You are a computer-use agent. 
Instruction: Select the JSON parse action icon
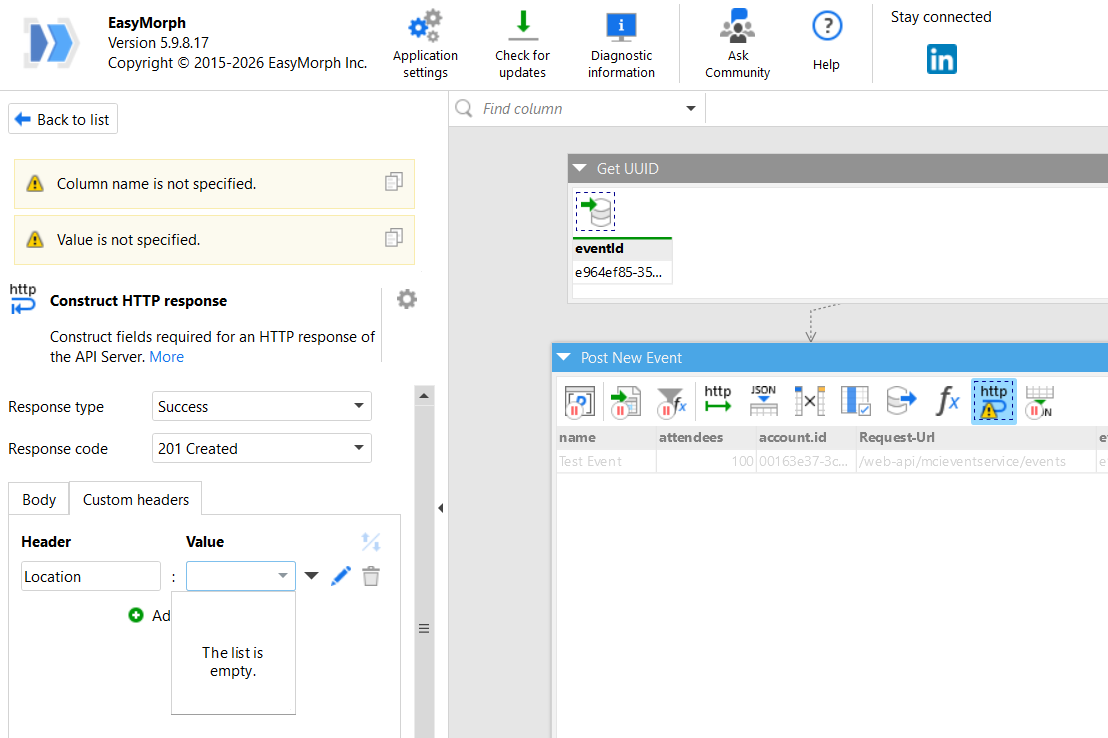coord(763,401)
